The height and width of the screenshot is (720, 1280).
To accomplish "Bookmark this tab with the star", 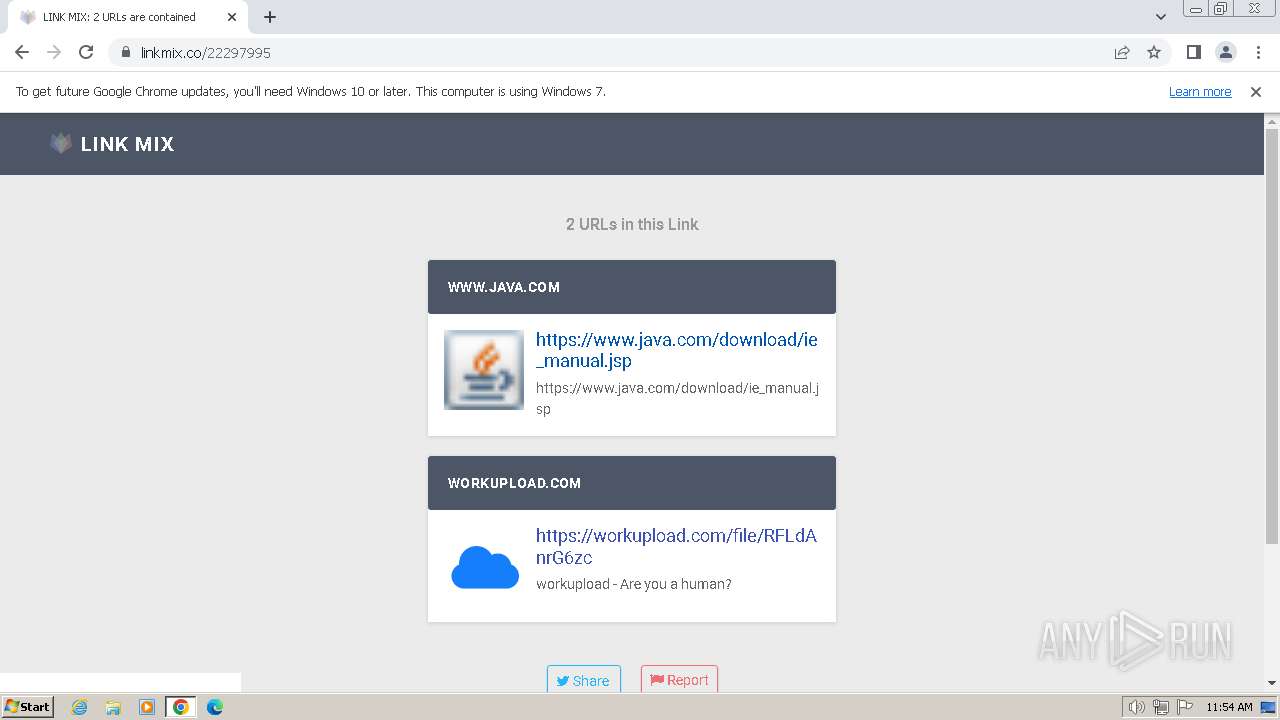I will pyautogui.click(x=1154, y=52).
